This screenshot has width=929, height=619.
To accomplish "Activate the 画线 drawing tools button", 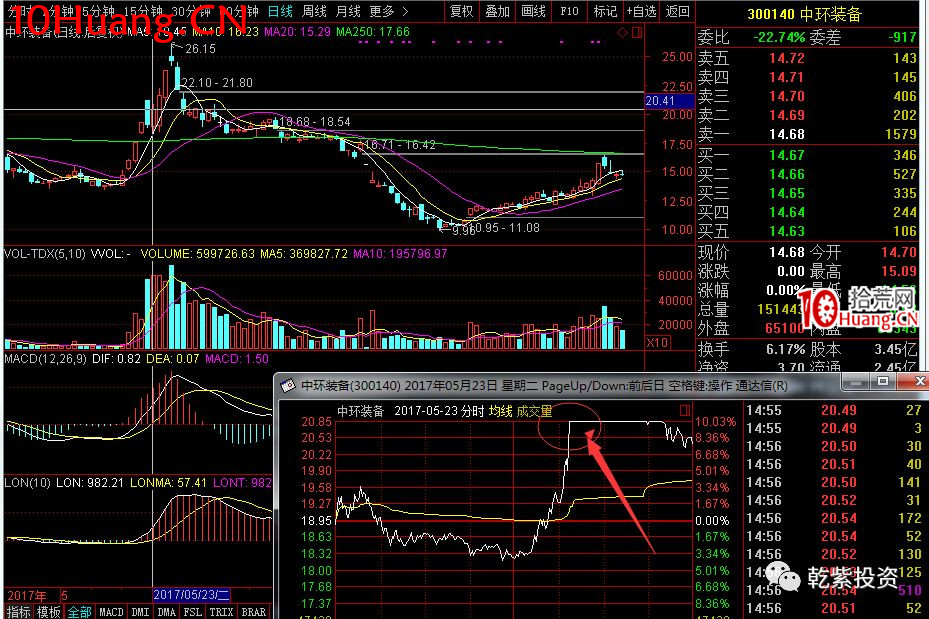I will click(x=533, y=11).
